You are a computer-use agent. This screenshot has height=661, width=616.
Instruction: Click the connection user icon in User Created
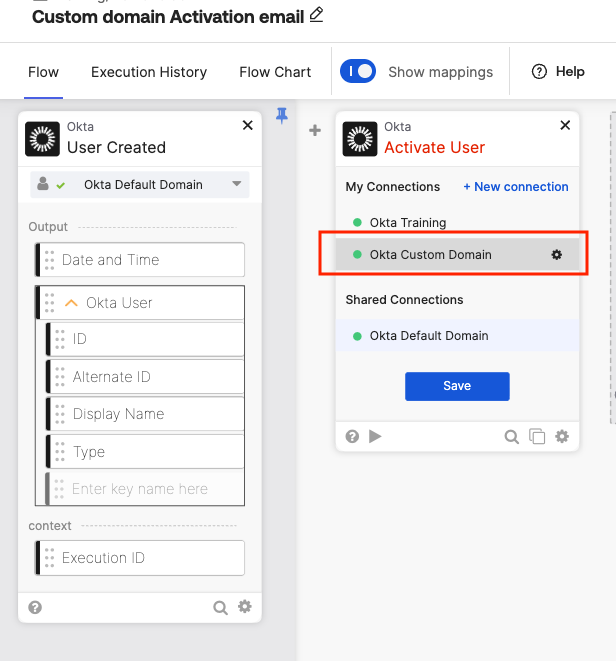pyautogui.click(x=43, y=184)
